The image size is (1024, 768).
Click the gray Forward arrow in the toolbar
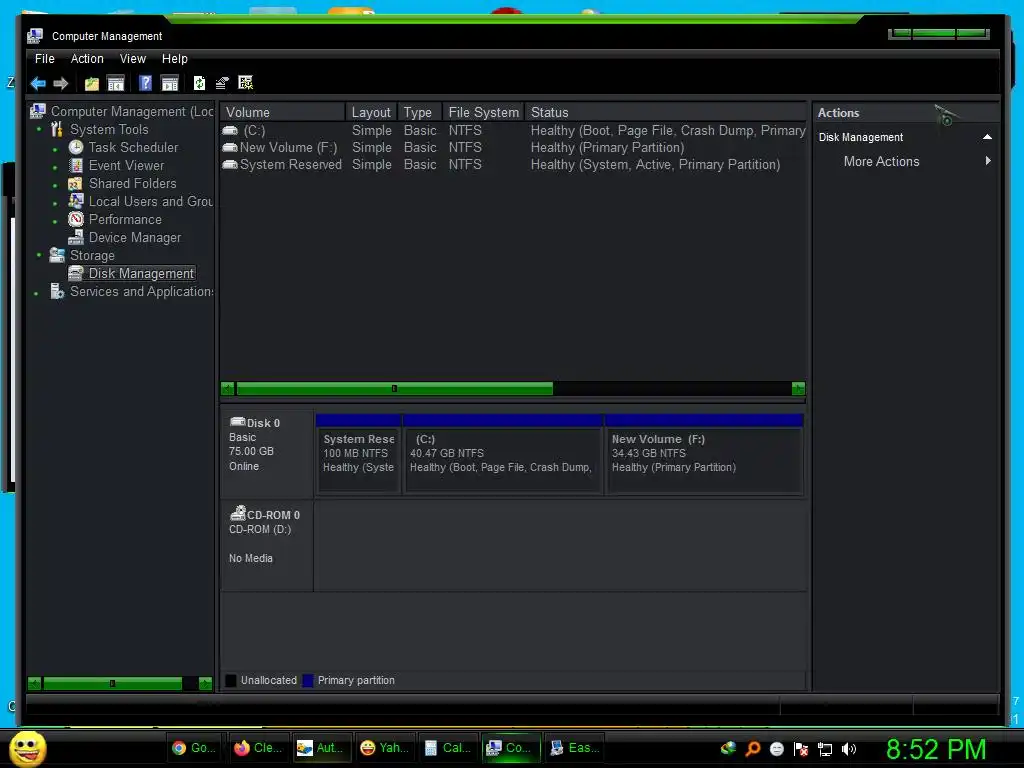point(61,83)
